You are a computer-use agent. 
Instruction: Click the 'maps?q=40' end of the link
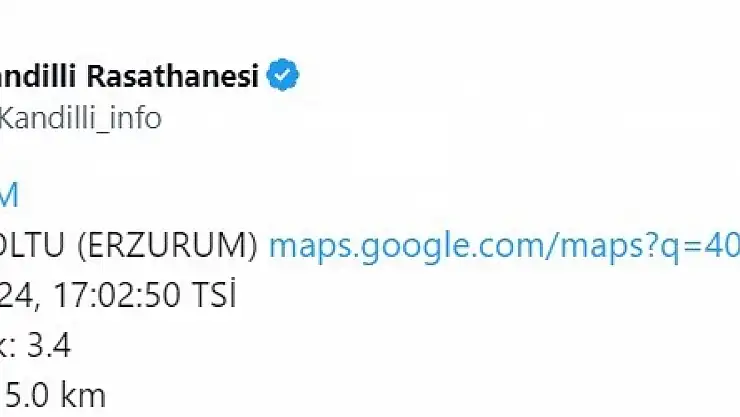click(650, 246)
